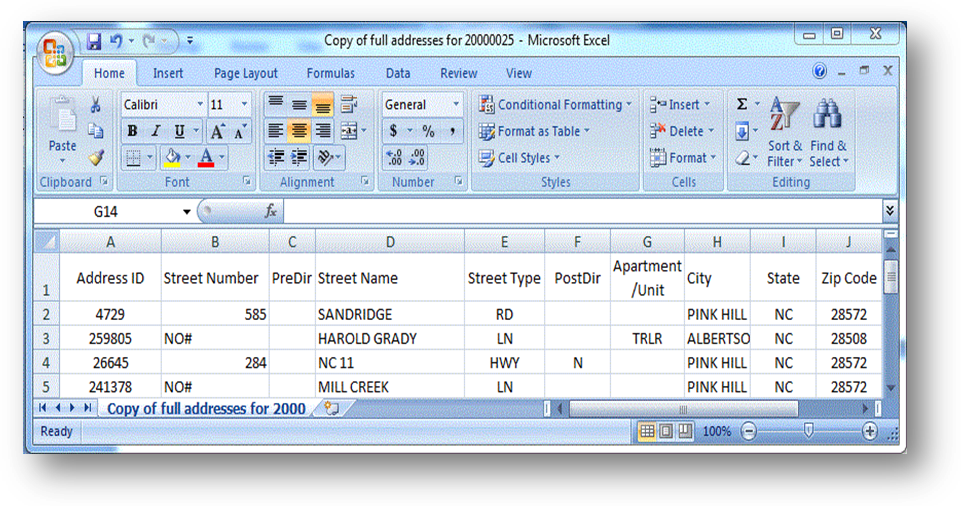Expand the Cell Styles menu
Screen dimensions: 961x506
tap(519, 158)
